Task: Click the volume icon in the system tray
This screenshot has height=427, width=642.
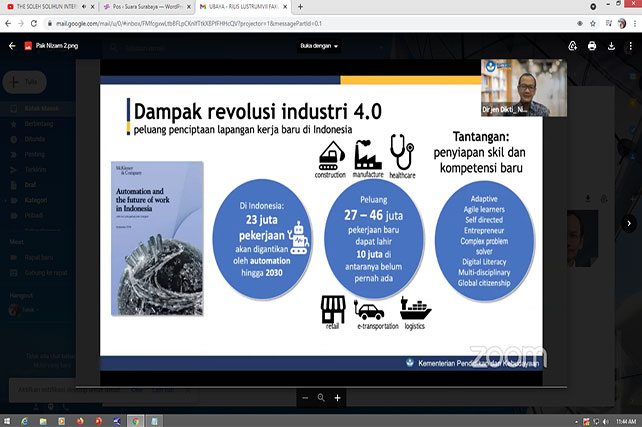Action: click(x=606, y=421)
